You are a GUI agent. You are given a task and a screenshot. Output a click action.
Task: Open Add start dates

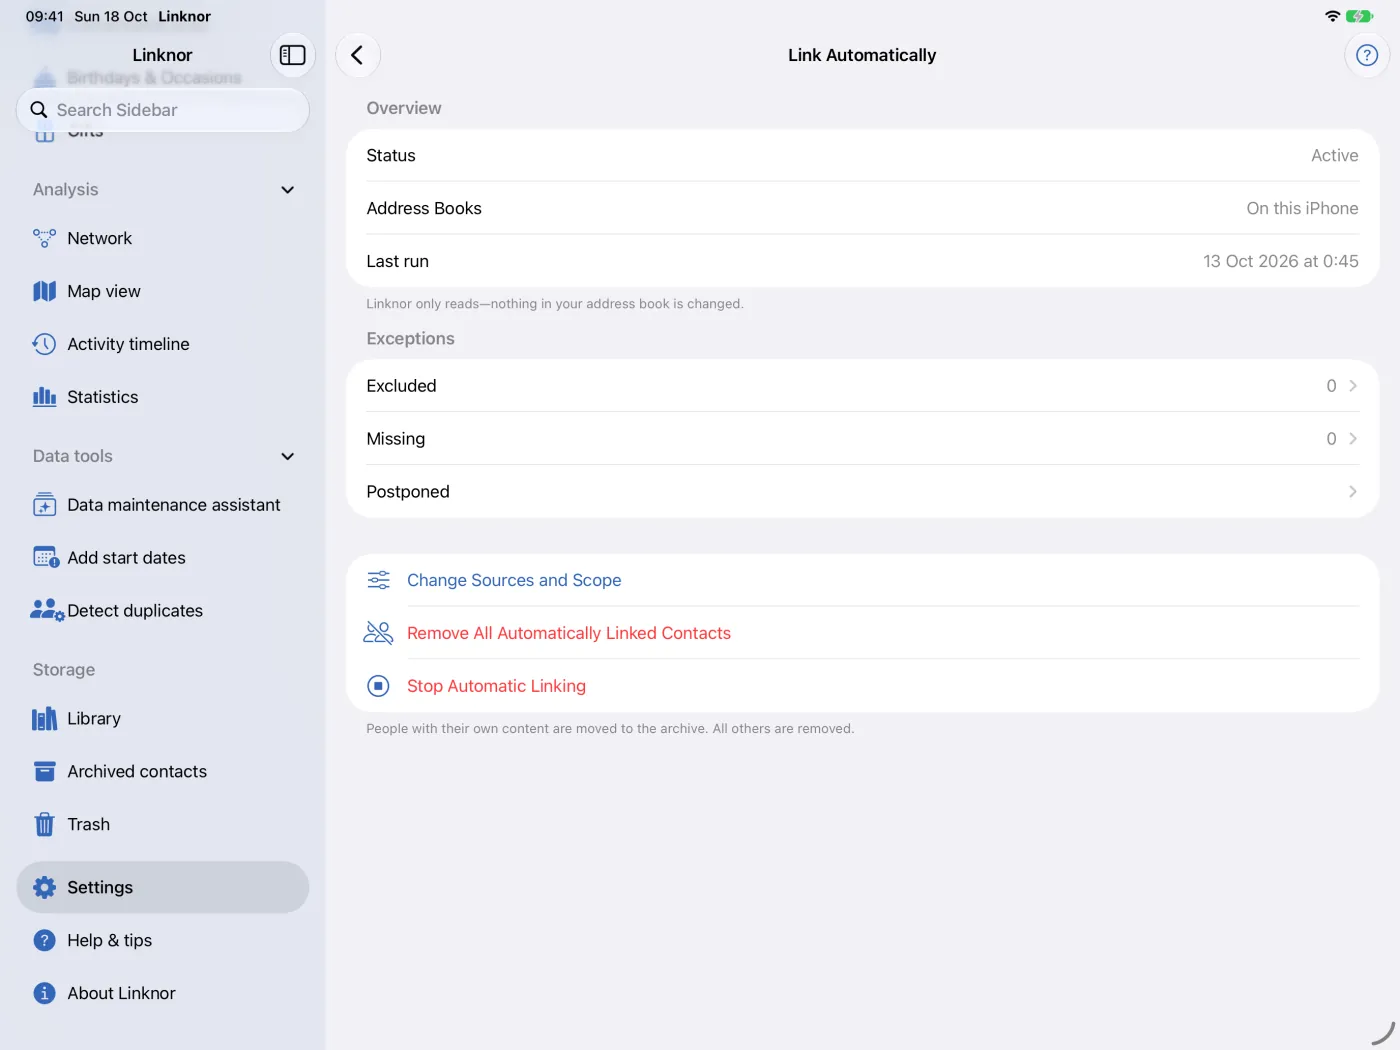click(x=163, y=558)
